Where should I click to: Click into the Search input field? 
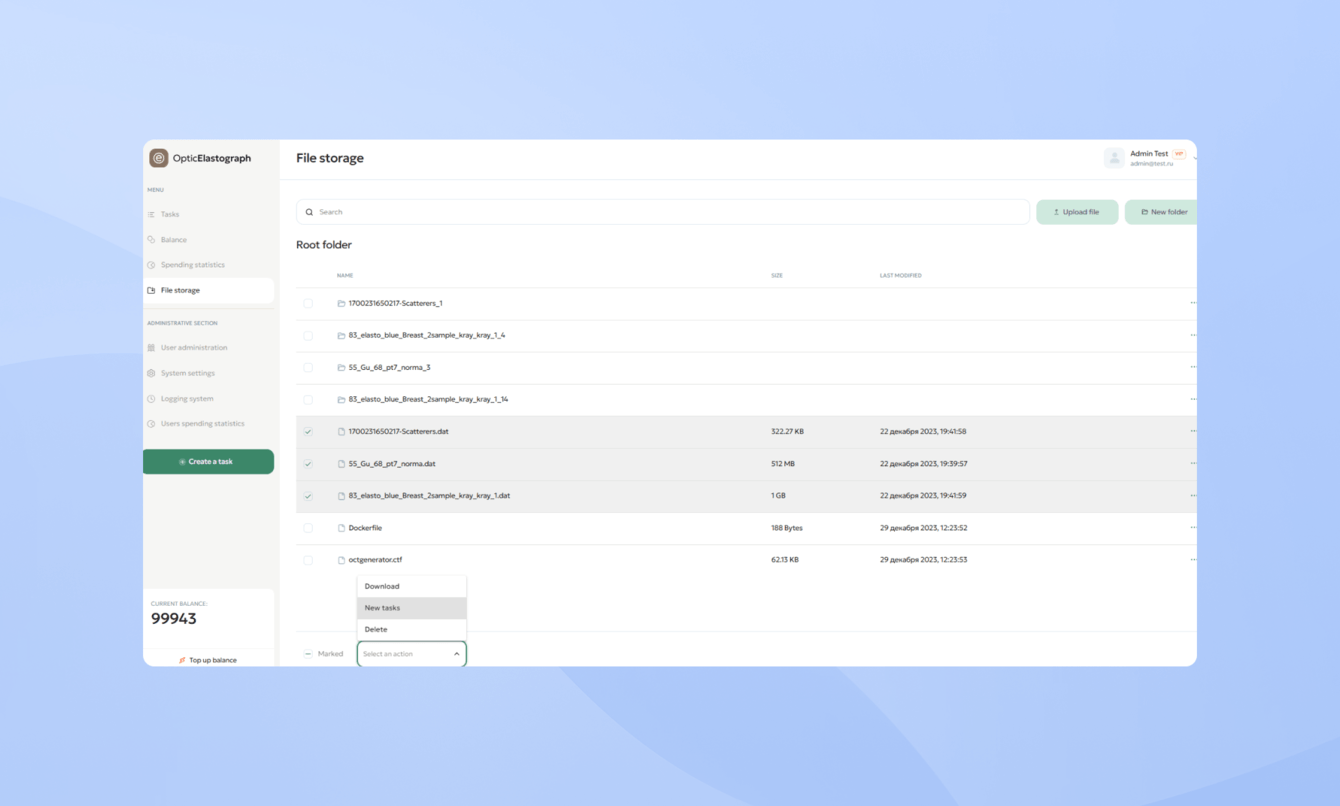pos(663,212)
